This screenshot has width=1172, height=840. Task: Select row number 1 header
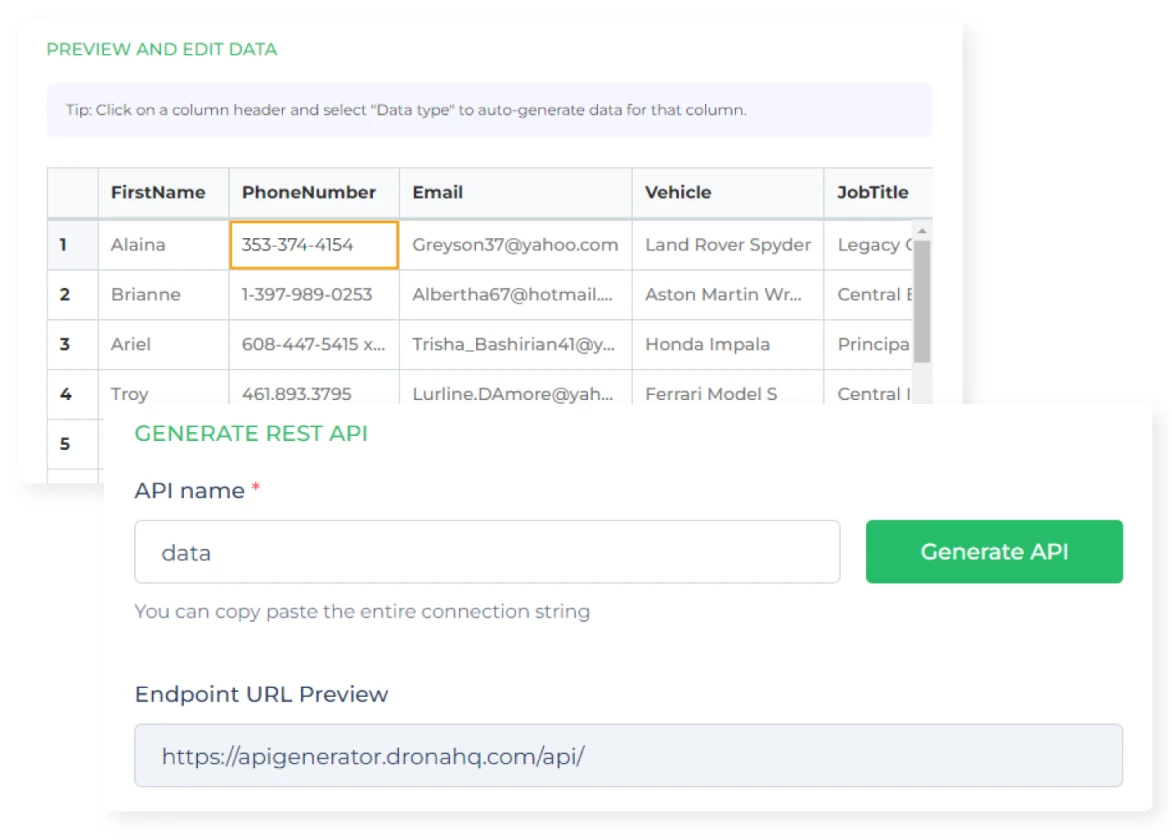point(73,244)
